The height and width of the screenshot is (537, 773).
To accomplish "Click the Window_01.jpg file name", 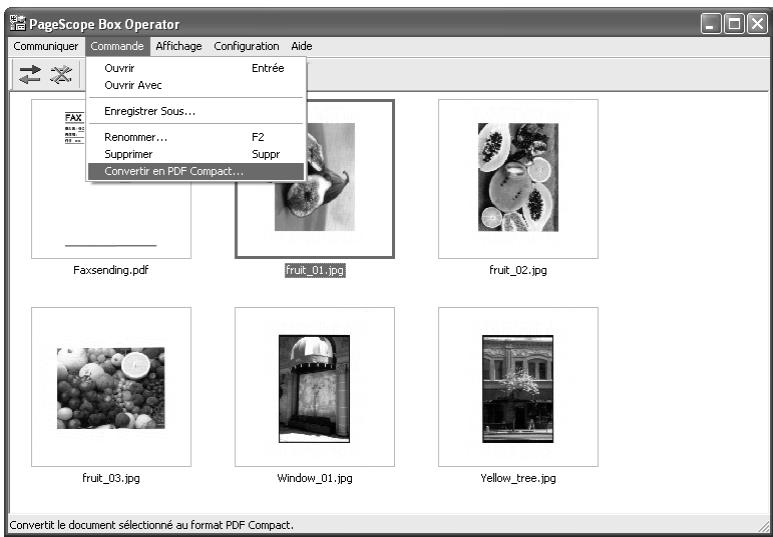I will (315, 478).
